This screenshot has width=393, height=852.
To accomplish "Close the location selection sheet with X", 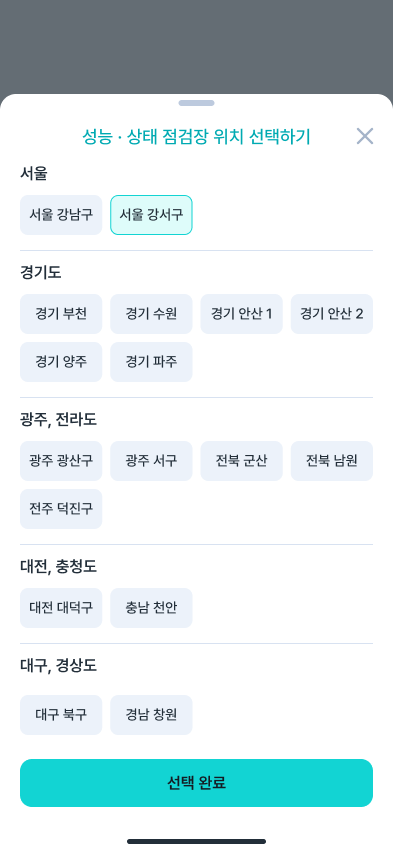I will [x=365, y=136].
